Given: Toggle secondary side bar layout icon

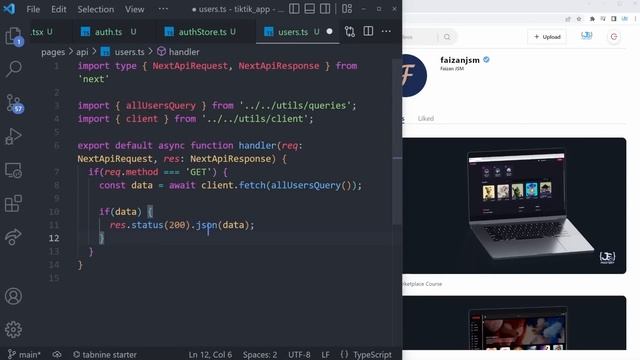Looking at the screenshot, I should 325,9.
